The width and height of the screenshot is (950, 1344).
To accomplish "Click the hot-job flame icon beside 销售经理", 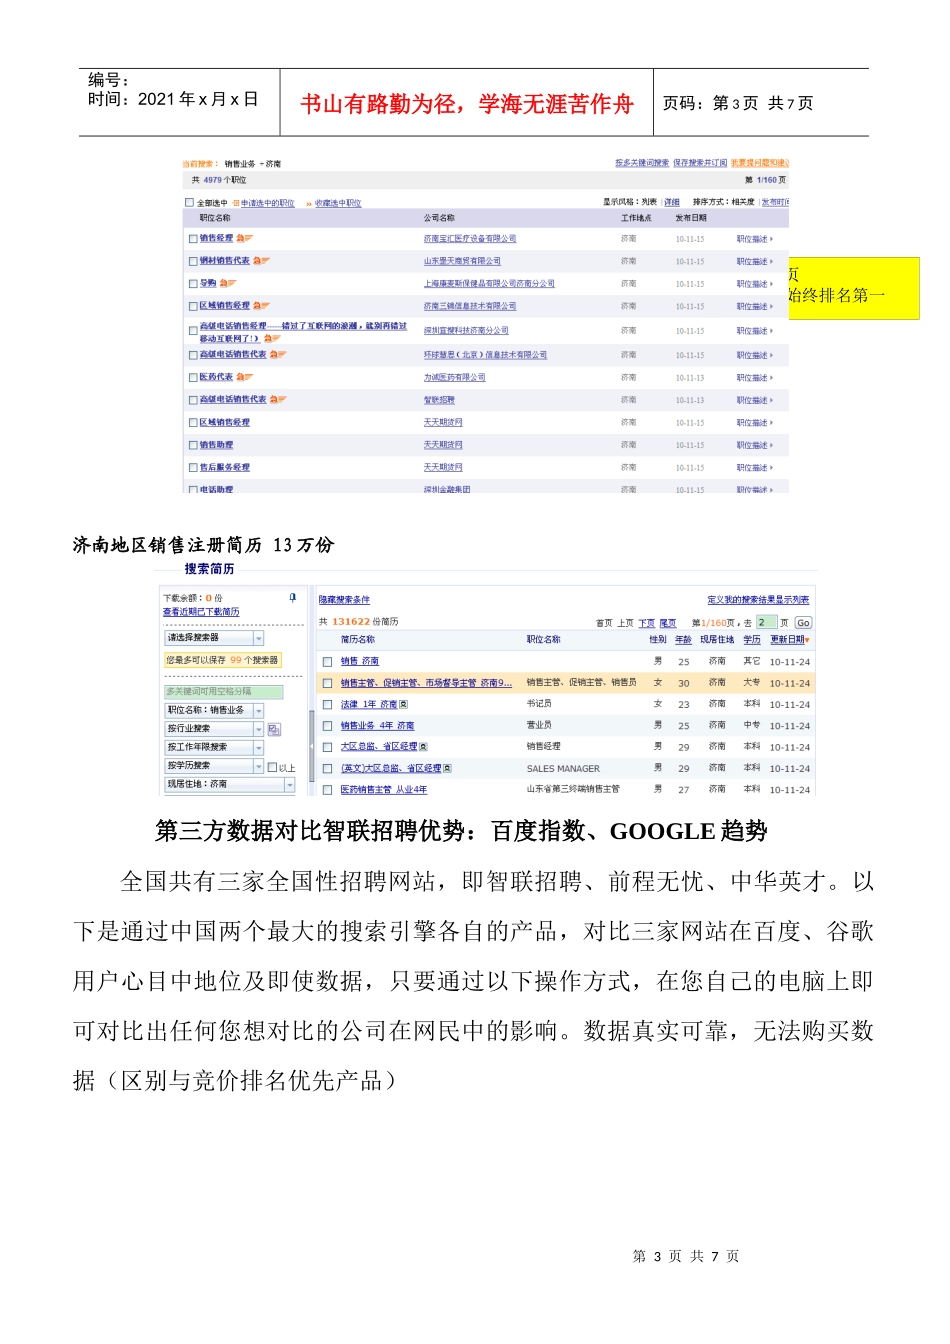I will pos(245,239).
